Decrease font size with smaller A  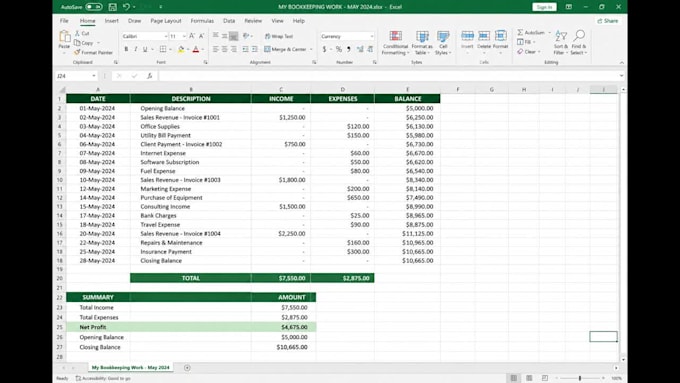pos(201,36)
